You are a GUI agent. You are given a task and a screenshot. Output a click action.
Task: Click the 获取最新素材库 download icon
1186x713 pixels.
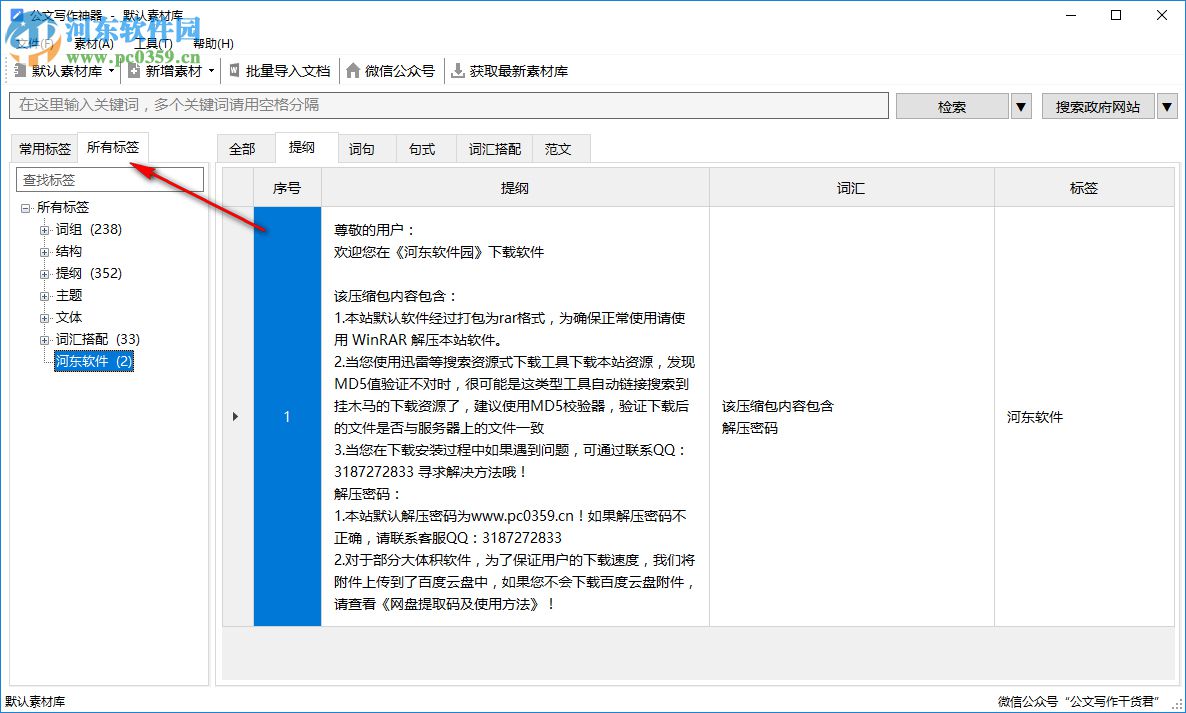point(458,71)
